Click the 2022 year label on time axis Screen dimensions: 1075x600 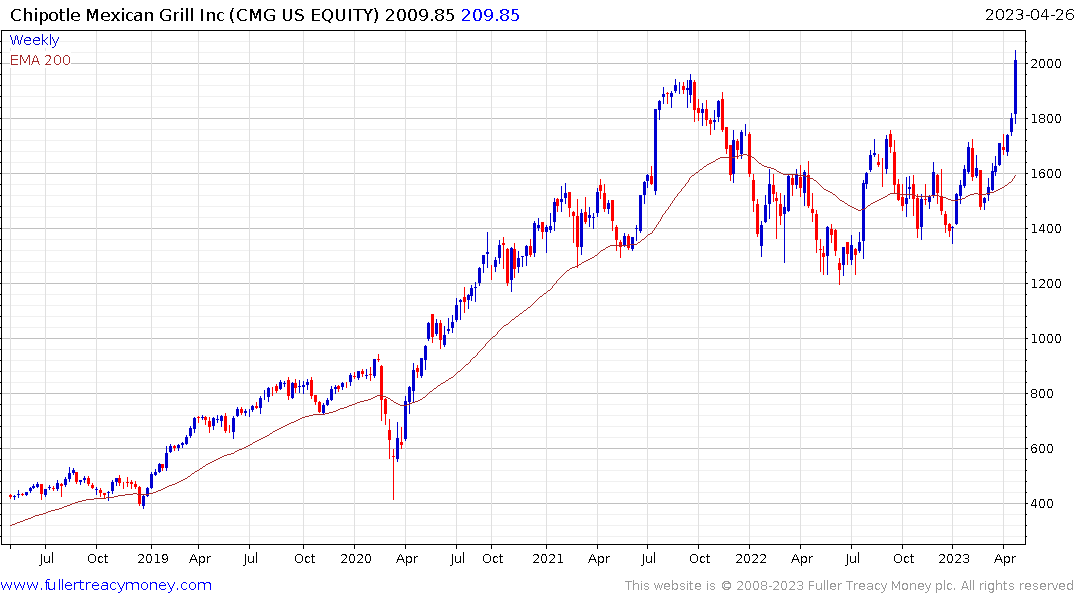(751, 558)
